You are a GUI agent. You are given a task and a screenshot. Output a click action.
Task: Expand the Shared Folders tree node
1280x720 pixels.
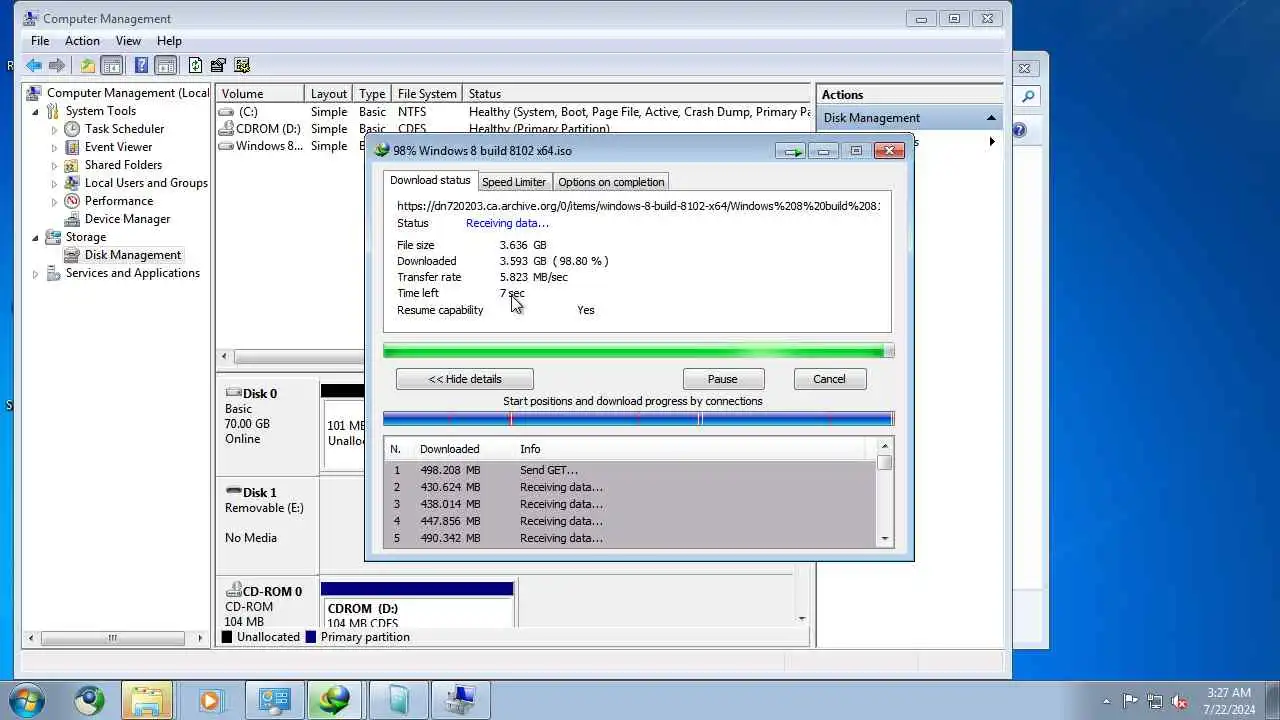pos(54,165)
